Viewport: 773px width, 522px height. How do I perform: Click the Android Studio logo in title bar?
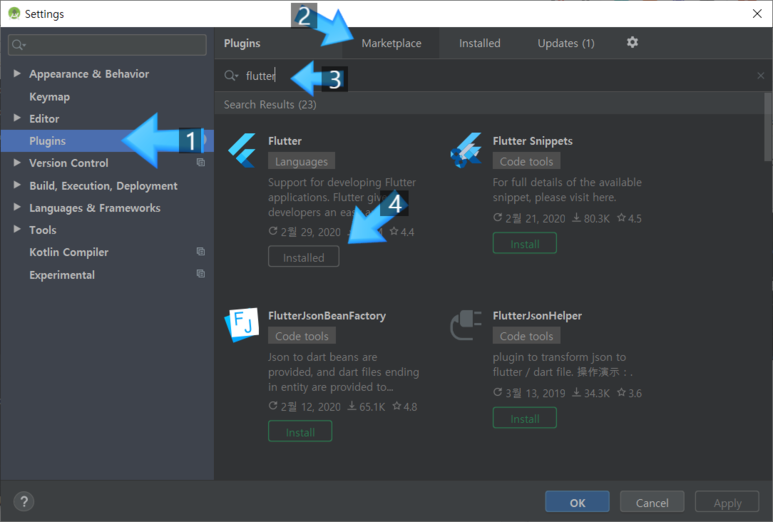(x=14, y=13)
